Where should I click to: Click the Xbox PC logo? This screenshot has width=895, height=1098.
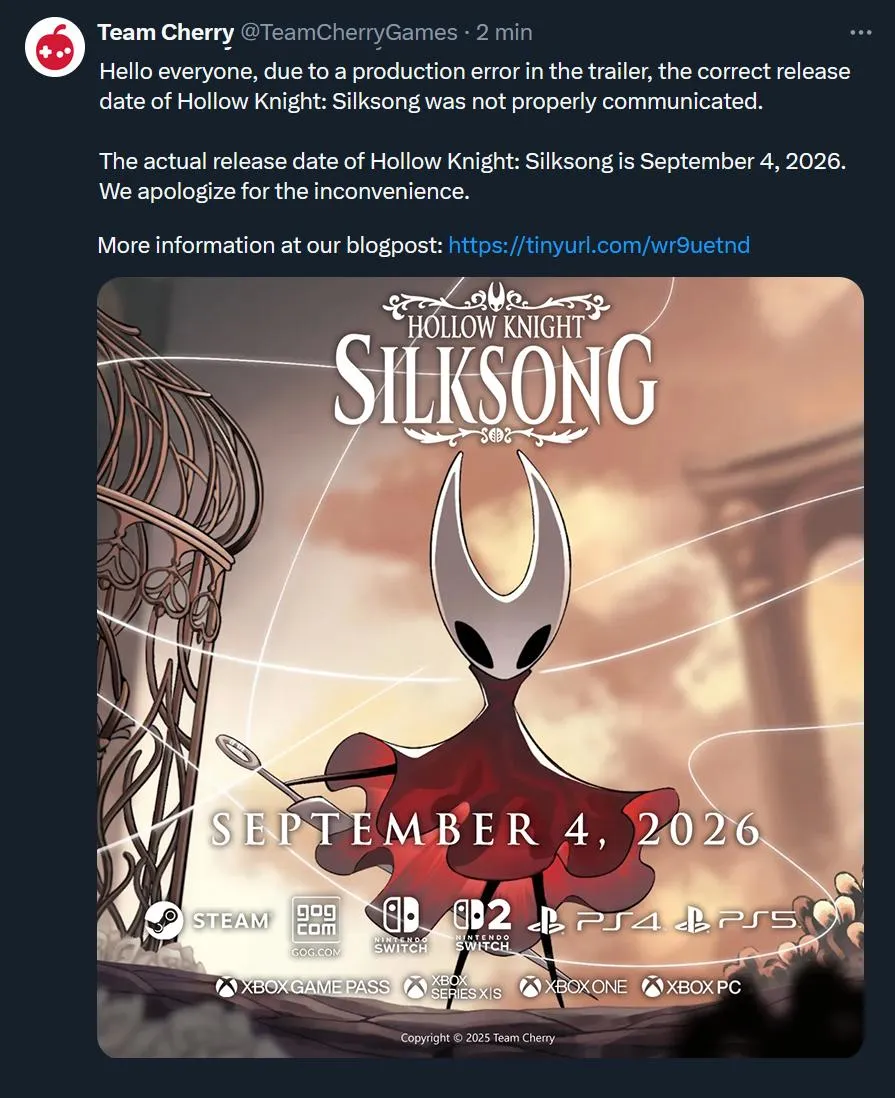[x=692, y=987]
